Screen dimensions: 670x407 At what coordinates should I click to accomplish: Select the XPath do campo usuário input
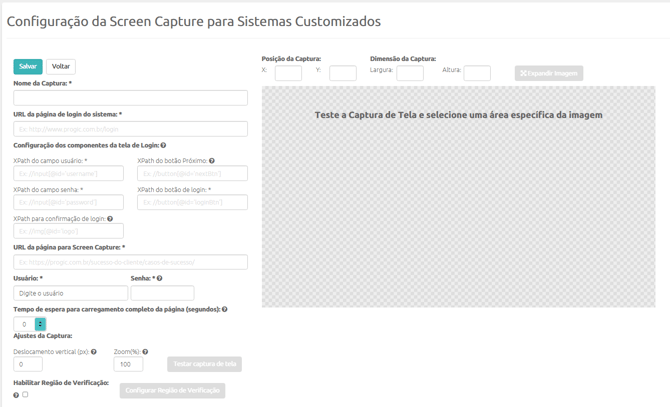tap(68, 173)
